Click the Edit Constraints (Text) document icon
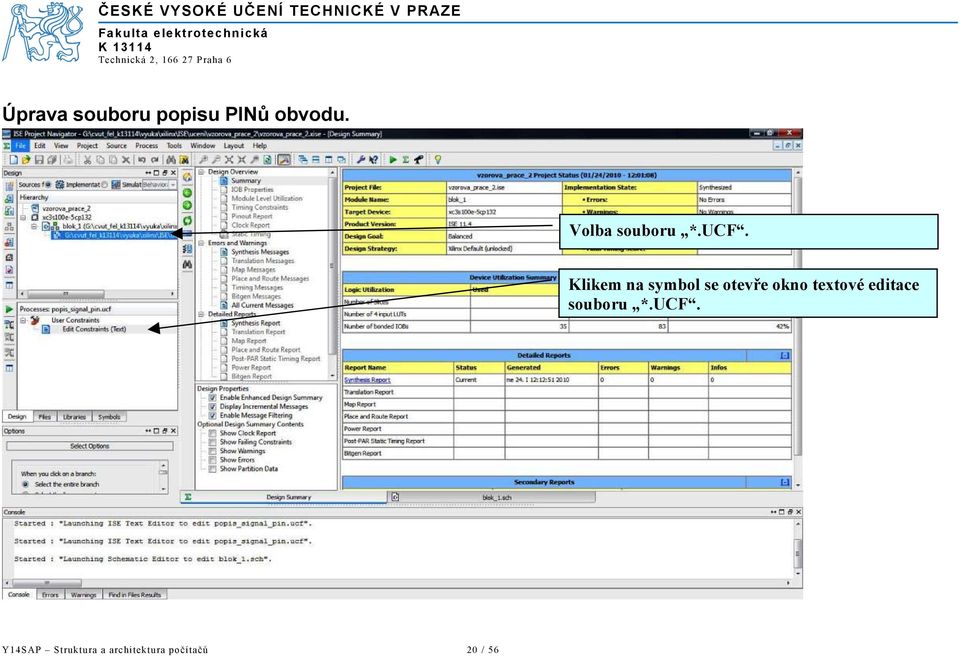 [46, 329]
